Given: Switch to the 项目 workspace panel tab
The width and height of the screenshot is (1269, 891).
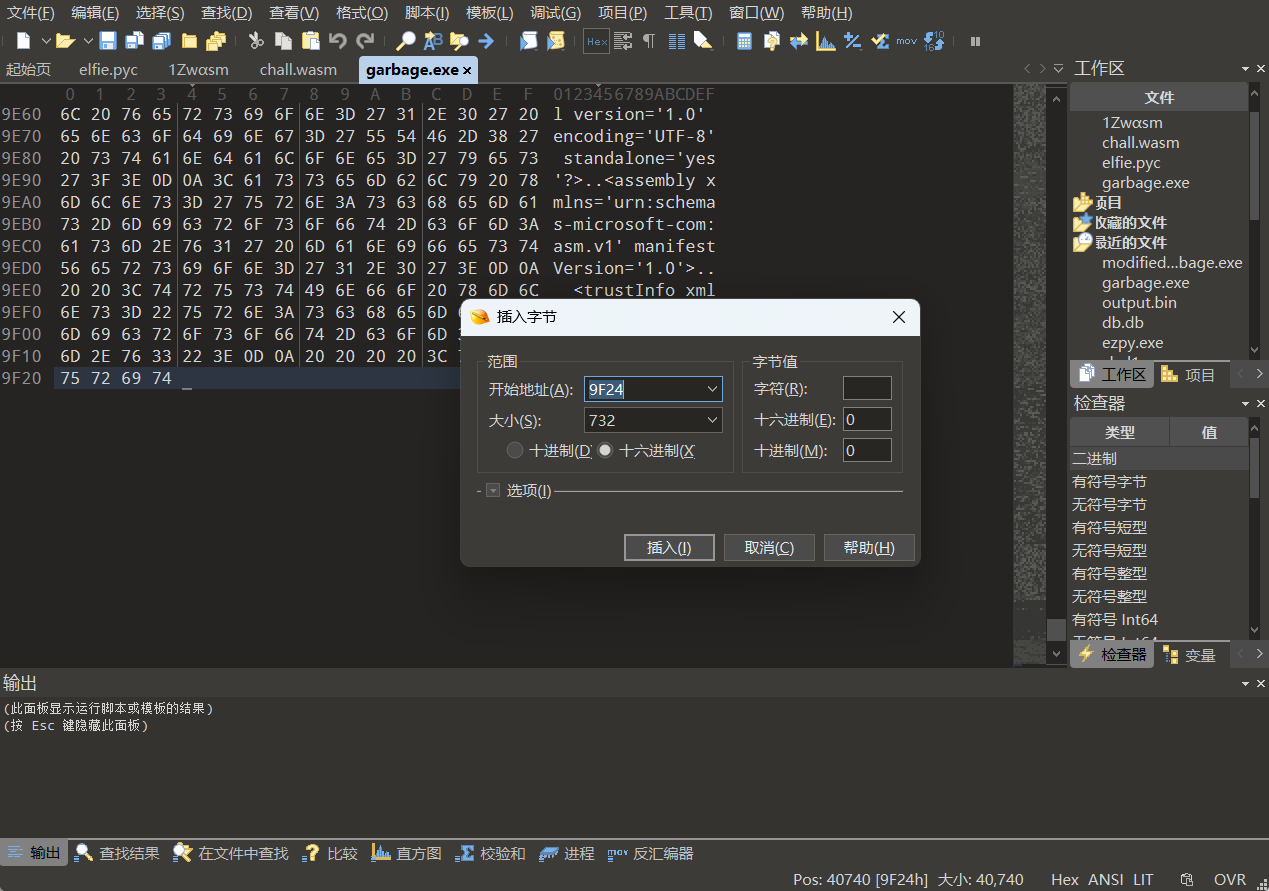Looking at the screenshot, I should 1190,375.
